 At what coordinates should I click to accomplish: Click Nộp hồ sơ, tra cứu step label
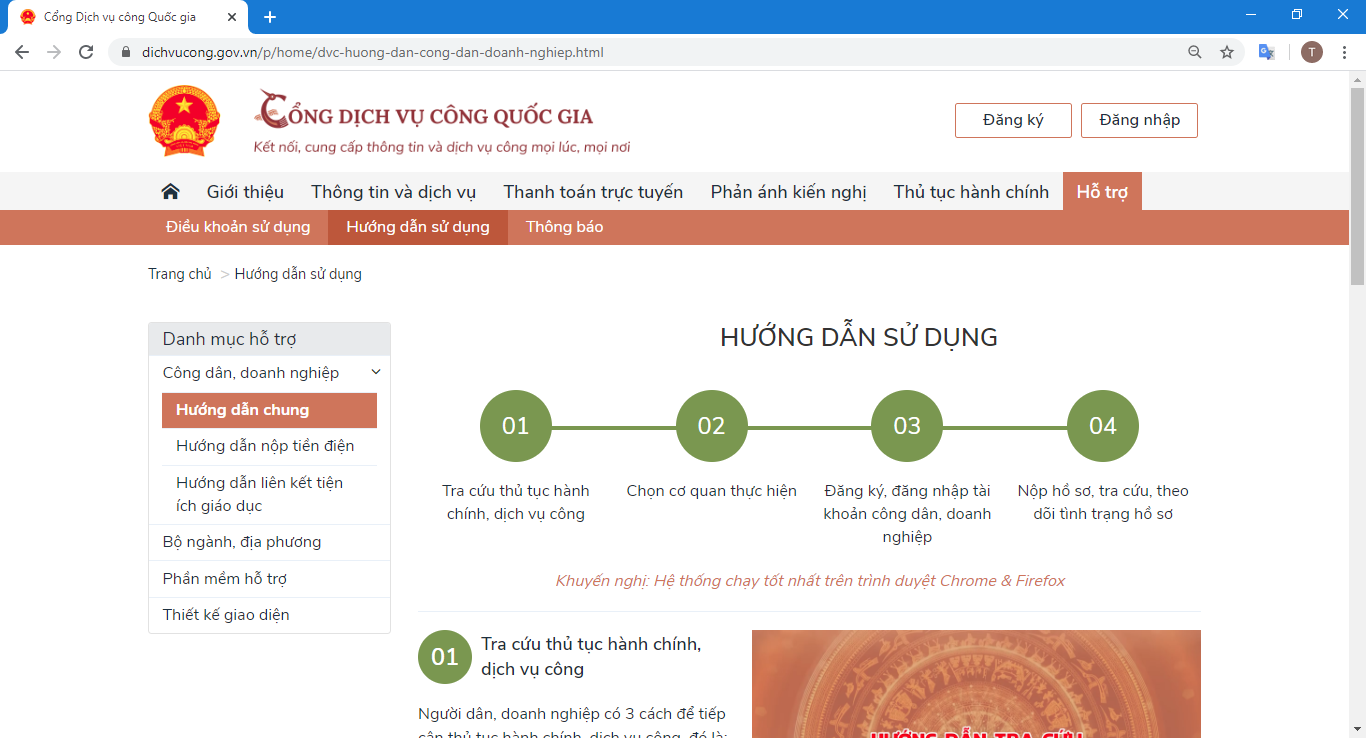pyautogui.click(x=1103, y=502)
